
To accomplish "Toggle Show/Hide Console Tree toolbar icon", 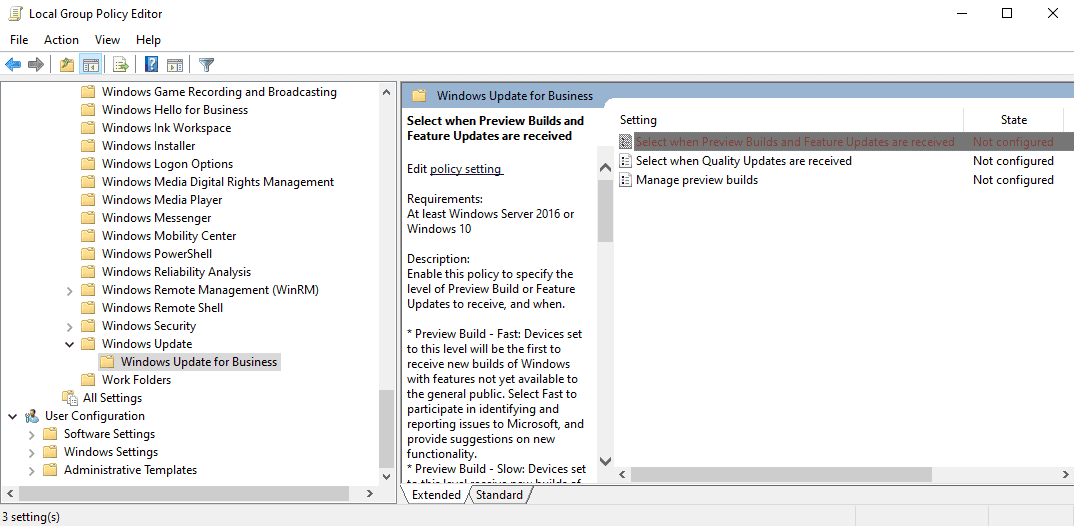I will 90,65.
